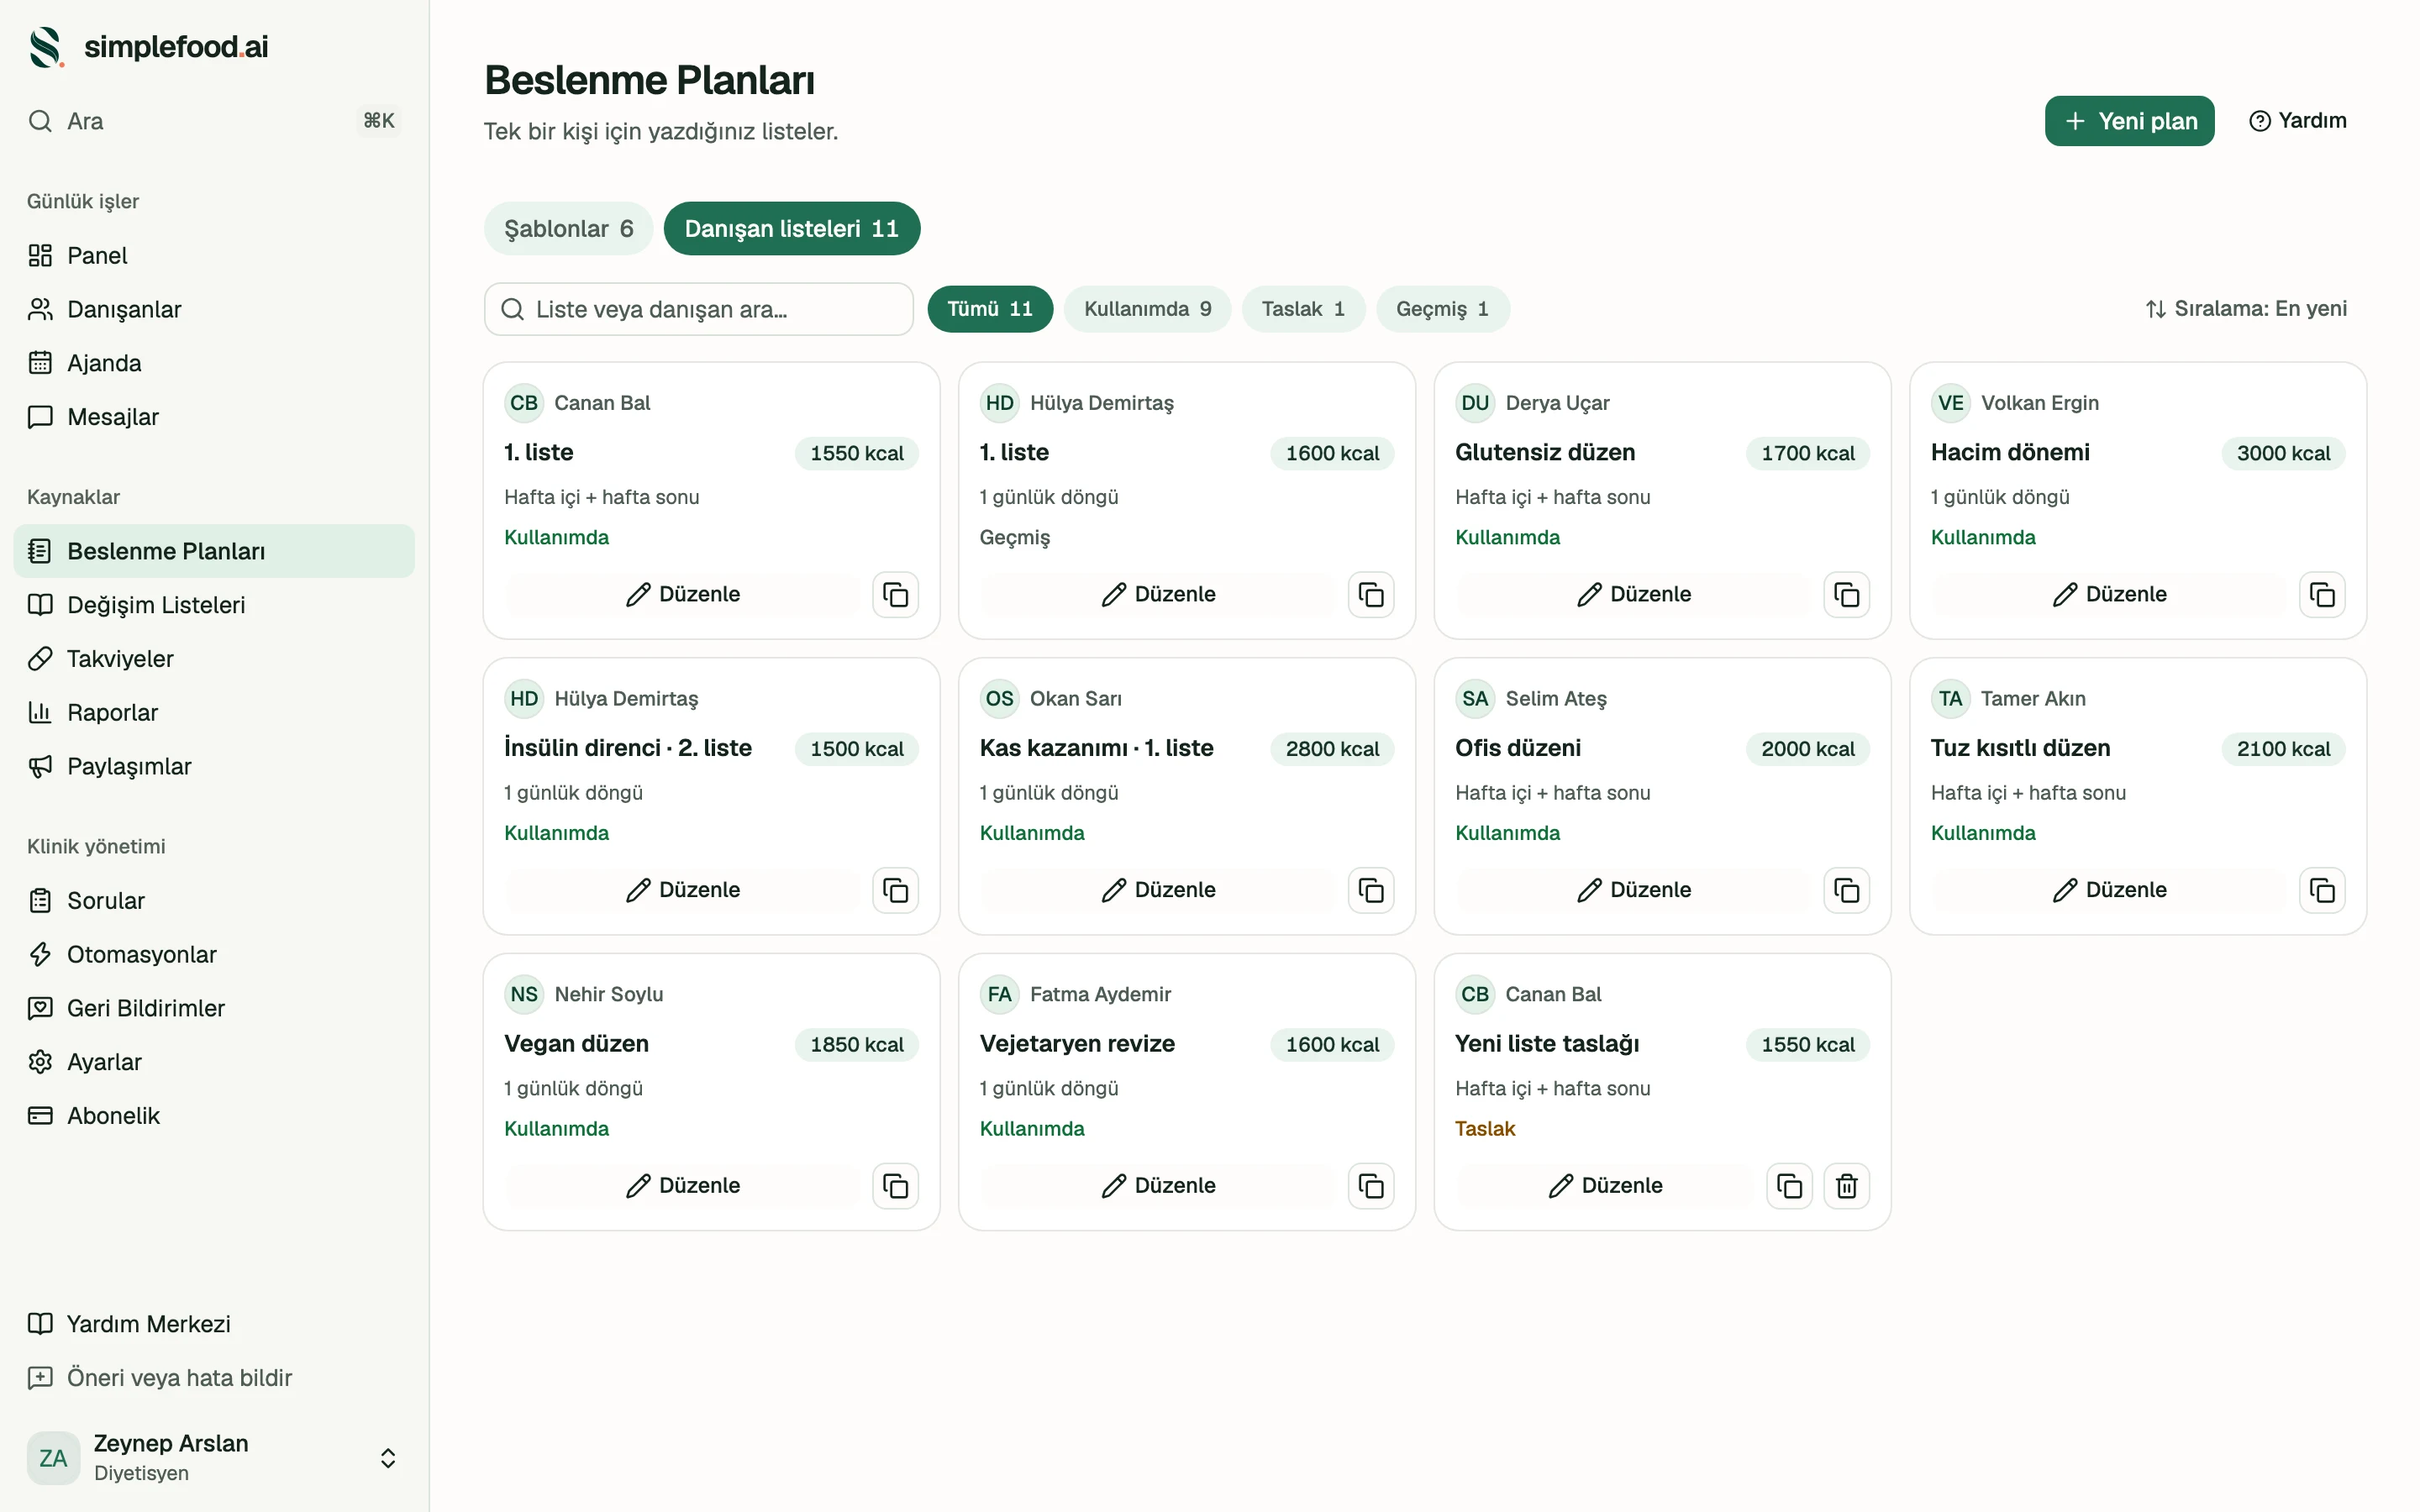2420x1512 pixels.
Task: Duplicate the İnsülin direnci 2. liste plan
Action: tap(895, 890)
